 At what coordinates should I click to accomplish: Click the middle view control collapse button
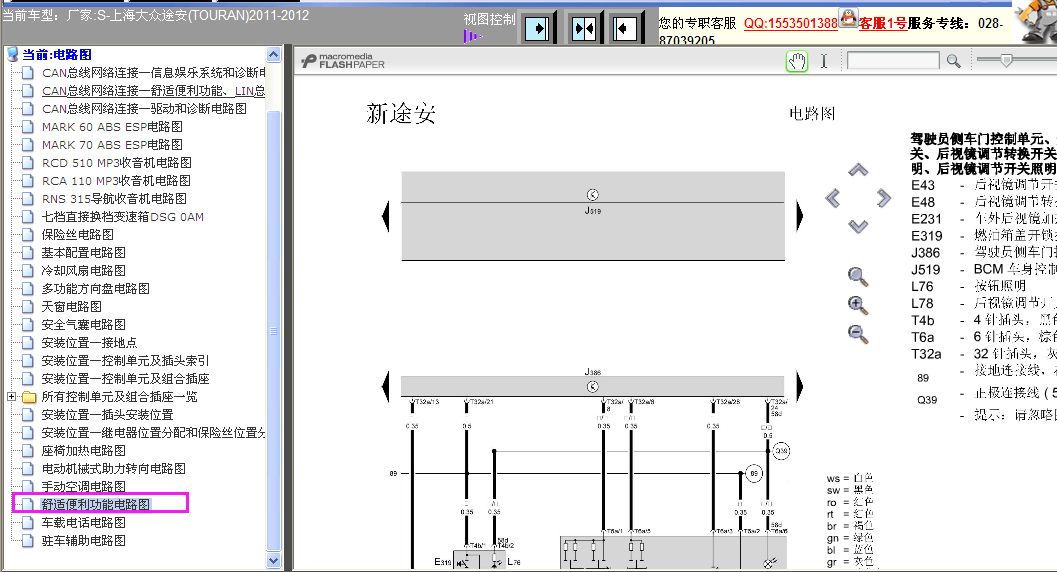(583, 28)
